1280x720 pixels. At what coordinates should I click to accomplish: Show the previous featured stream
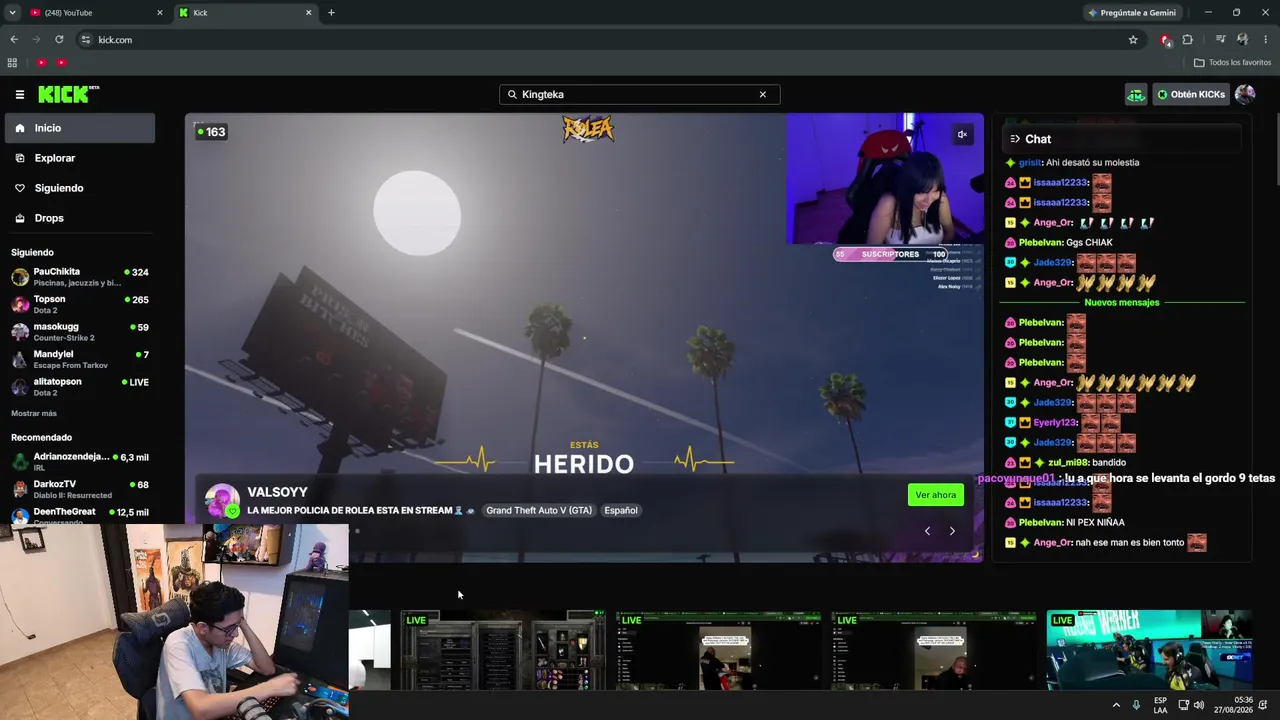(x=927, y=531)
